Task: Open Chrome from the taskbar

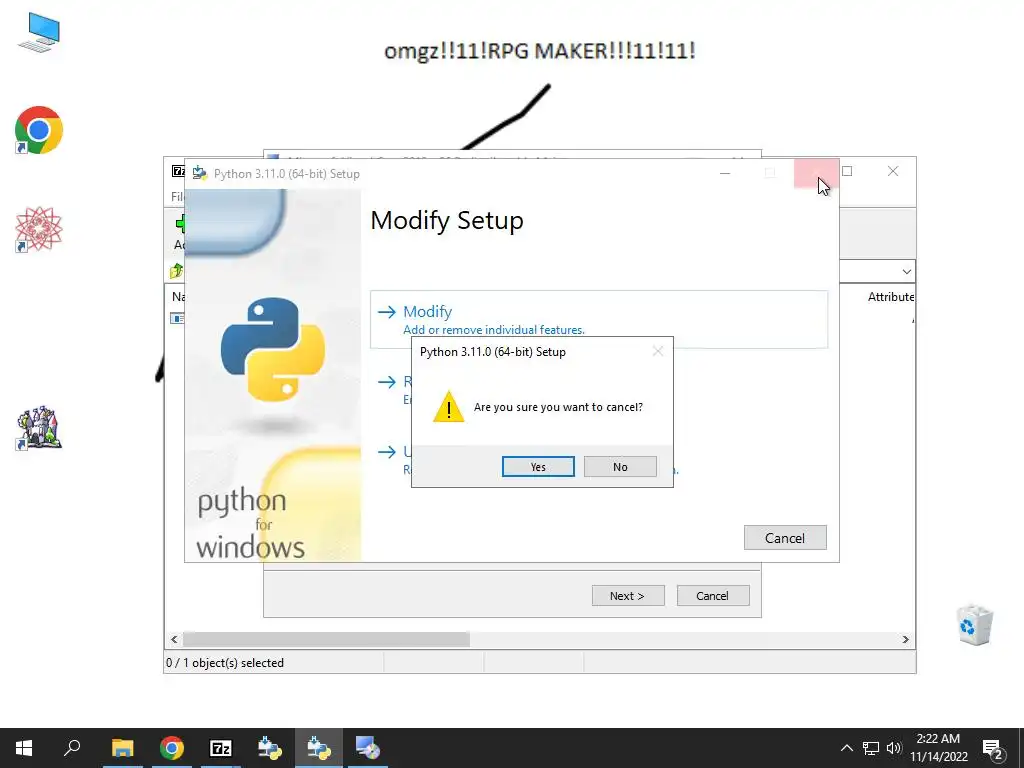Action: pyautogui.click(x=172, y=748)
